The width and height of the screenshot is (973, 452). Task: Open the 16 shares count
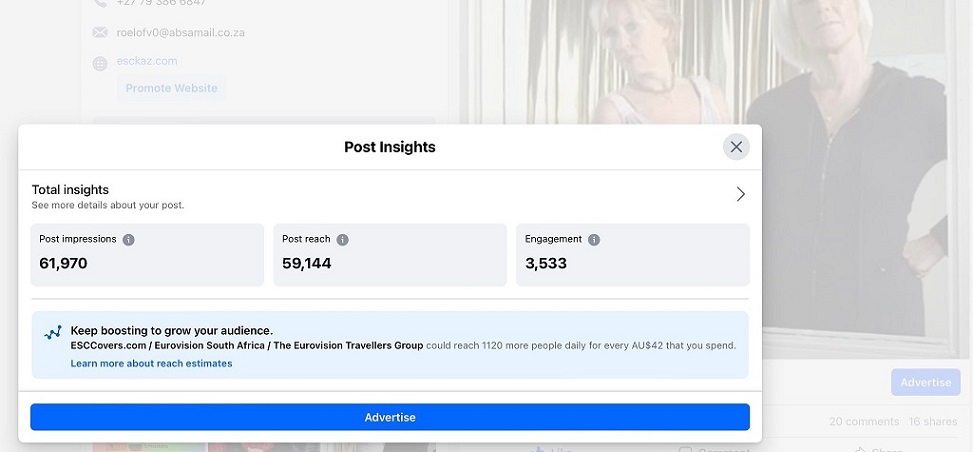point(932,422)
